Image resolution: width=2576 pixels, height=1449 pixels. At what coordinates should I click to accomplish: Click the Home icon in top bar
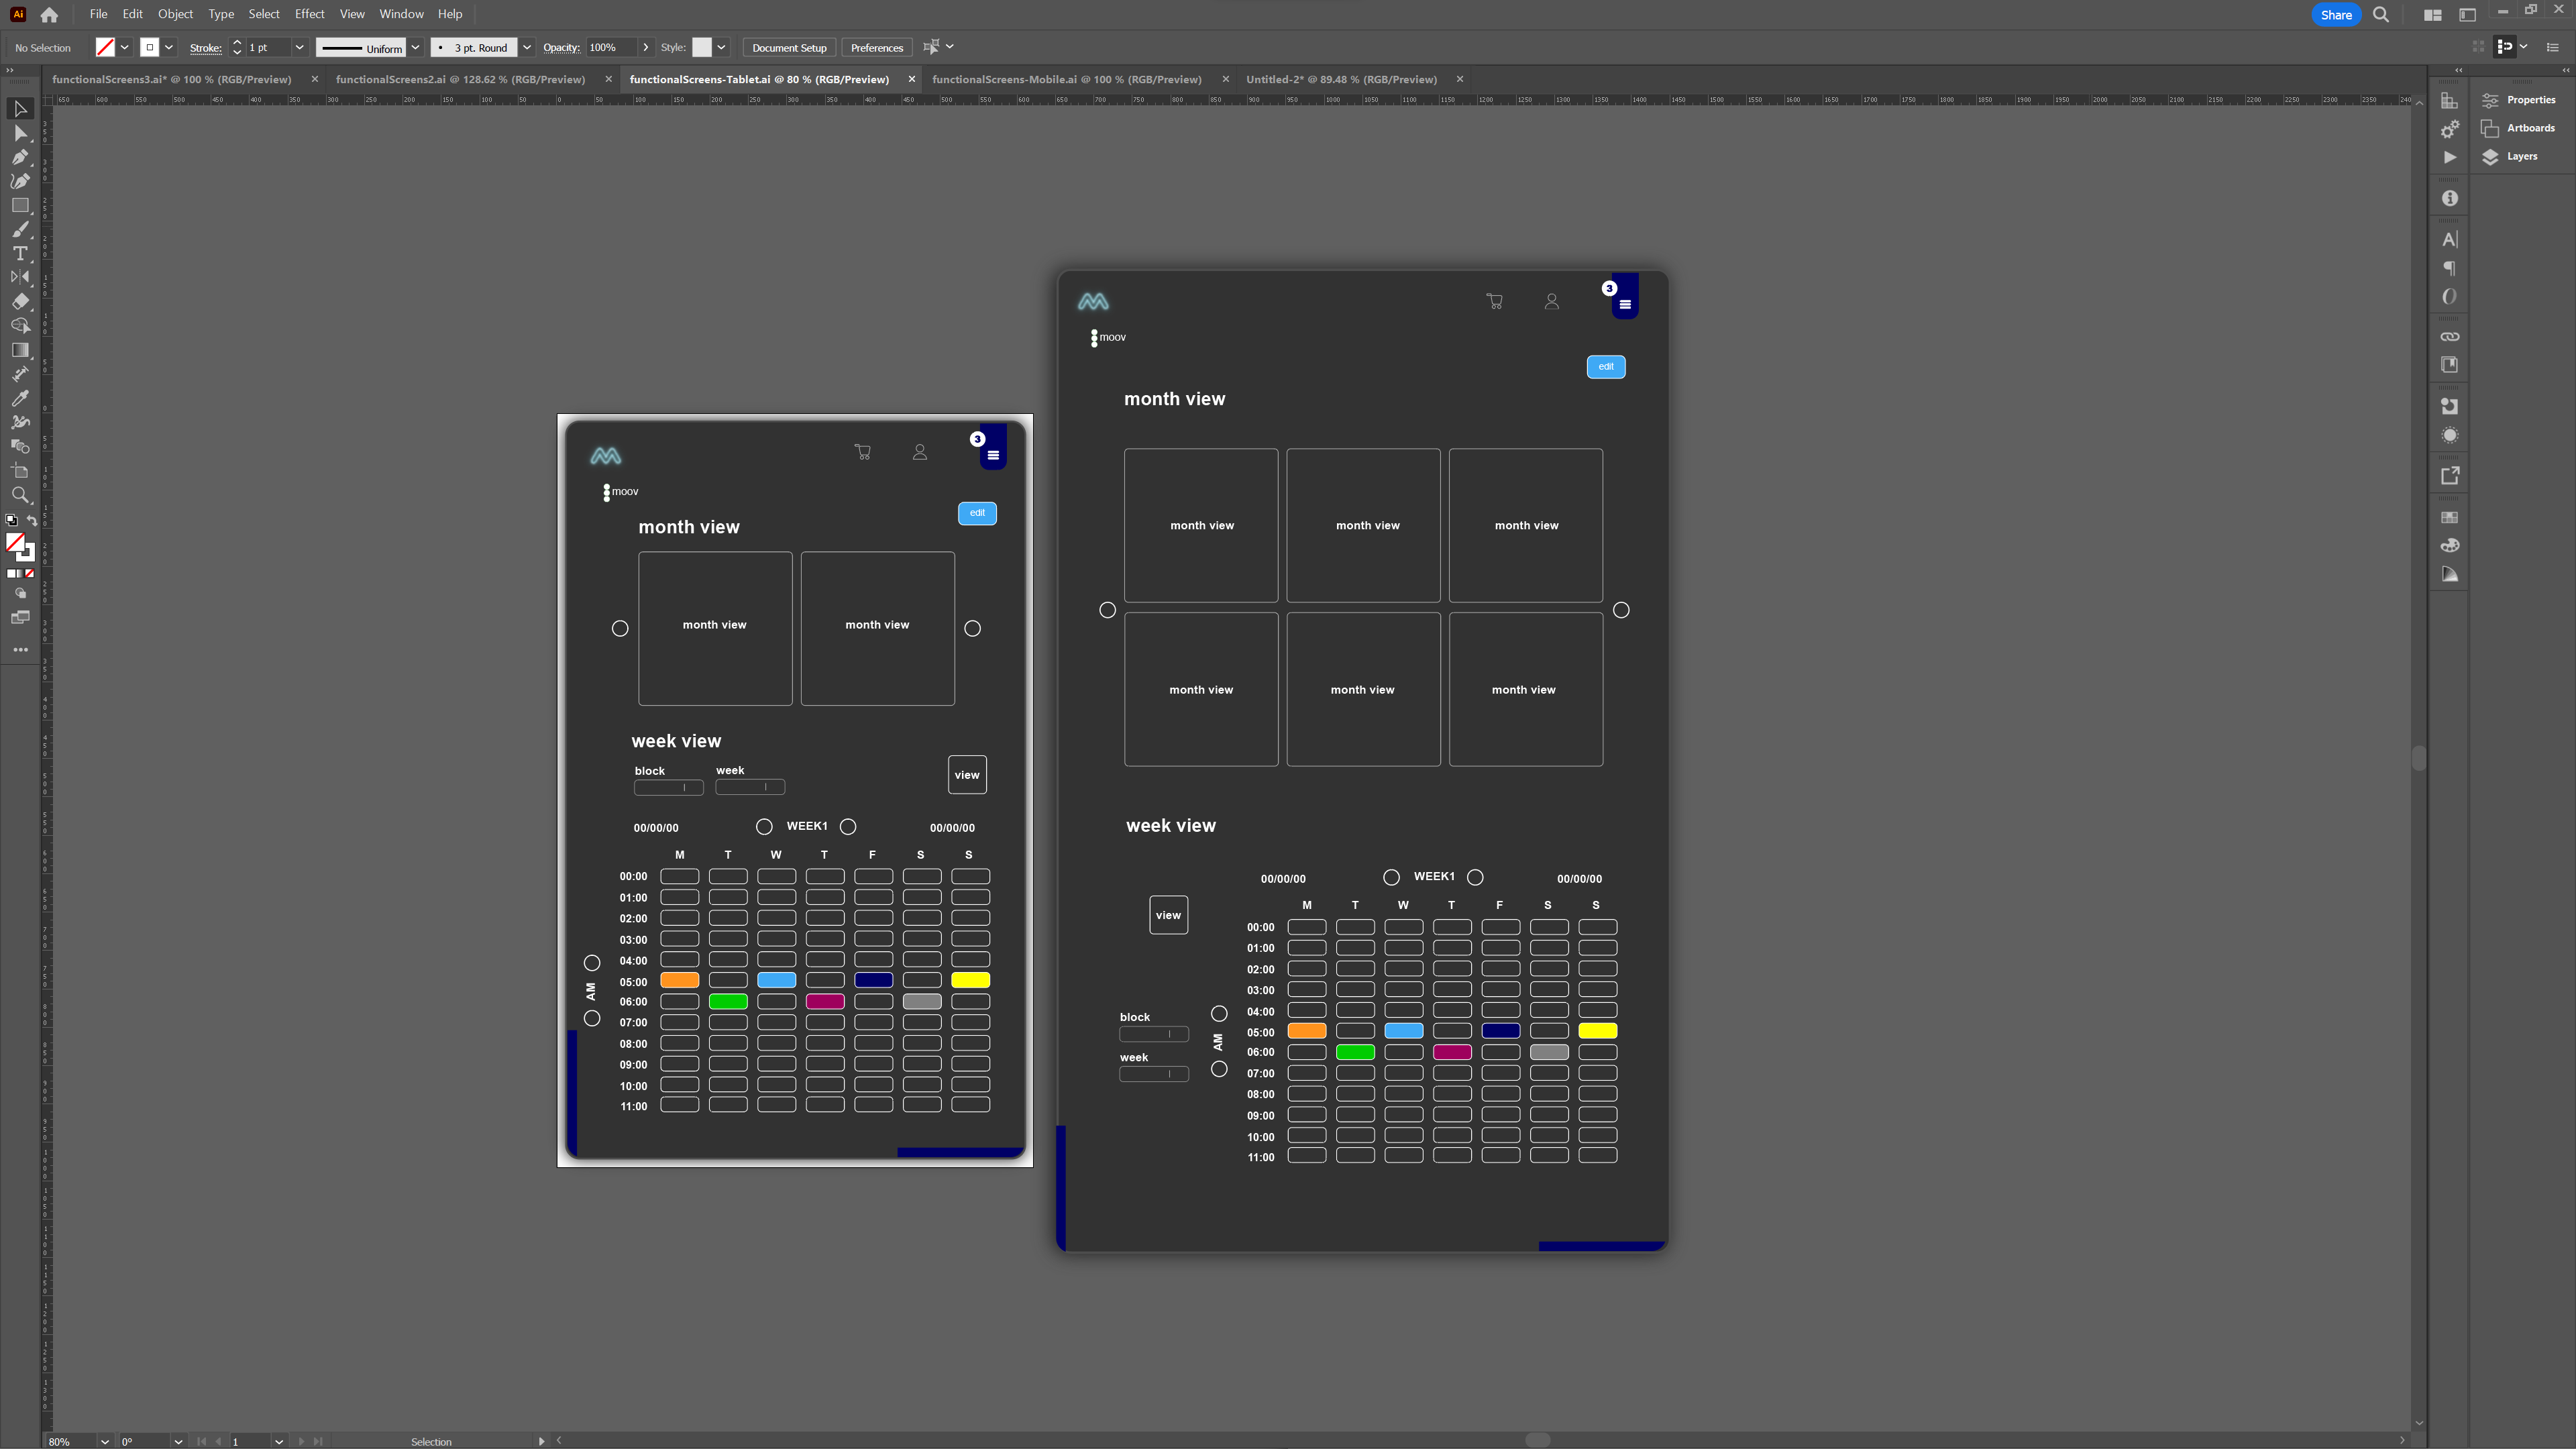tap(49, 15)
